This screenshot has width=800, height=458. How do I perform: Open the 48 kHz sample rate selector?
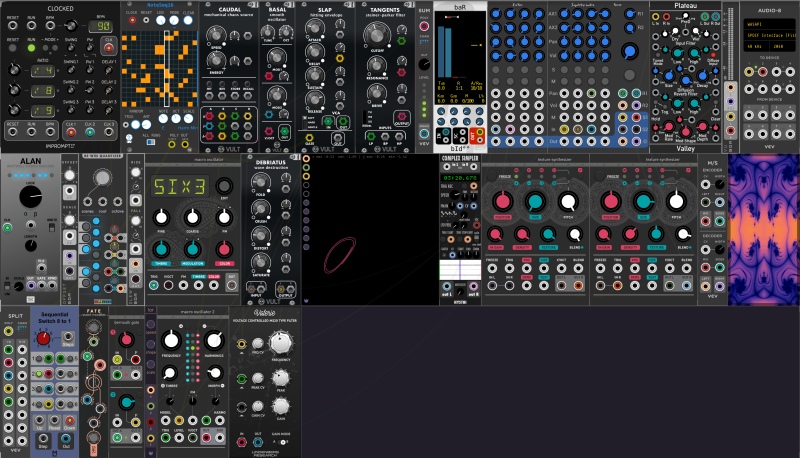click(x=757, y=46)
